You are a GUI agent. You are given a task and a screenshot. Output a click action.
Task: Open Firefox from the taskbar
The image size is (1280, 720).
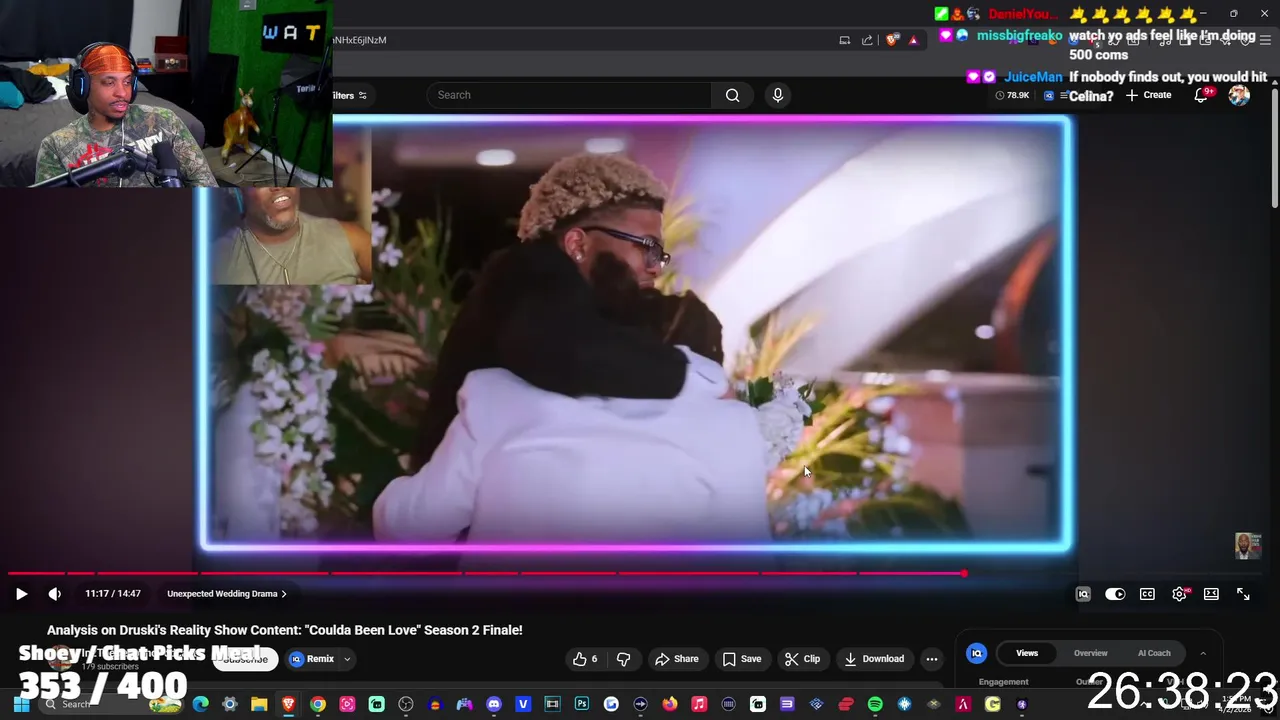(670, 704)
